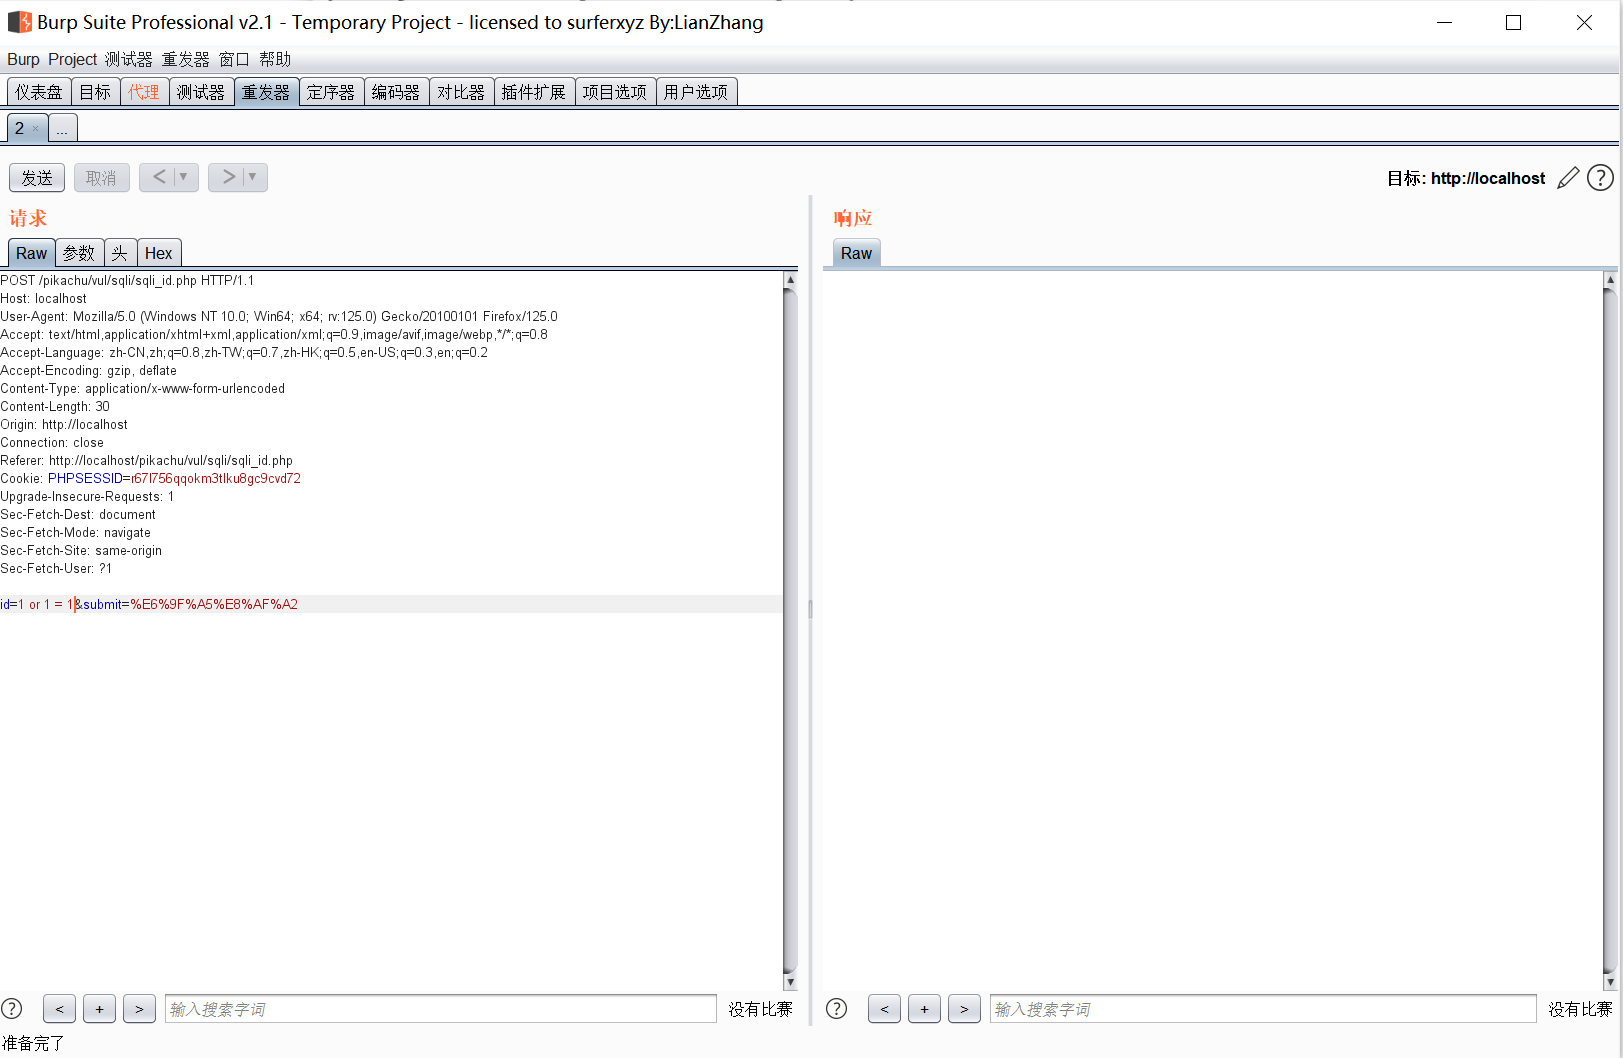1623x1058 pixels.
Task: Click 发送 send button
Action: point(37,178)
